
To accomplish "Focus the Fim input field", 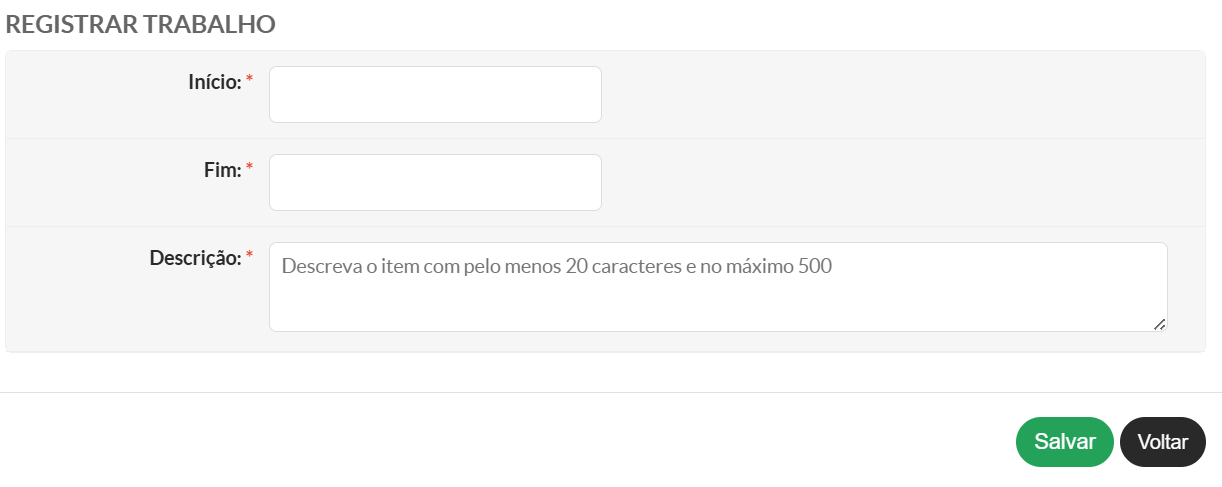I will click(435, 183).
